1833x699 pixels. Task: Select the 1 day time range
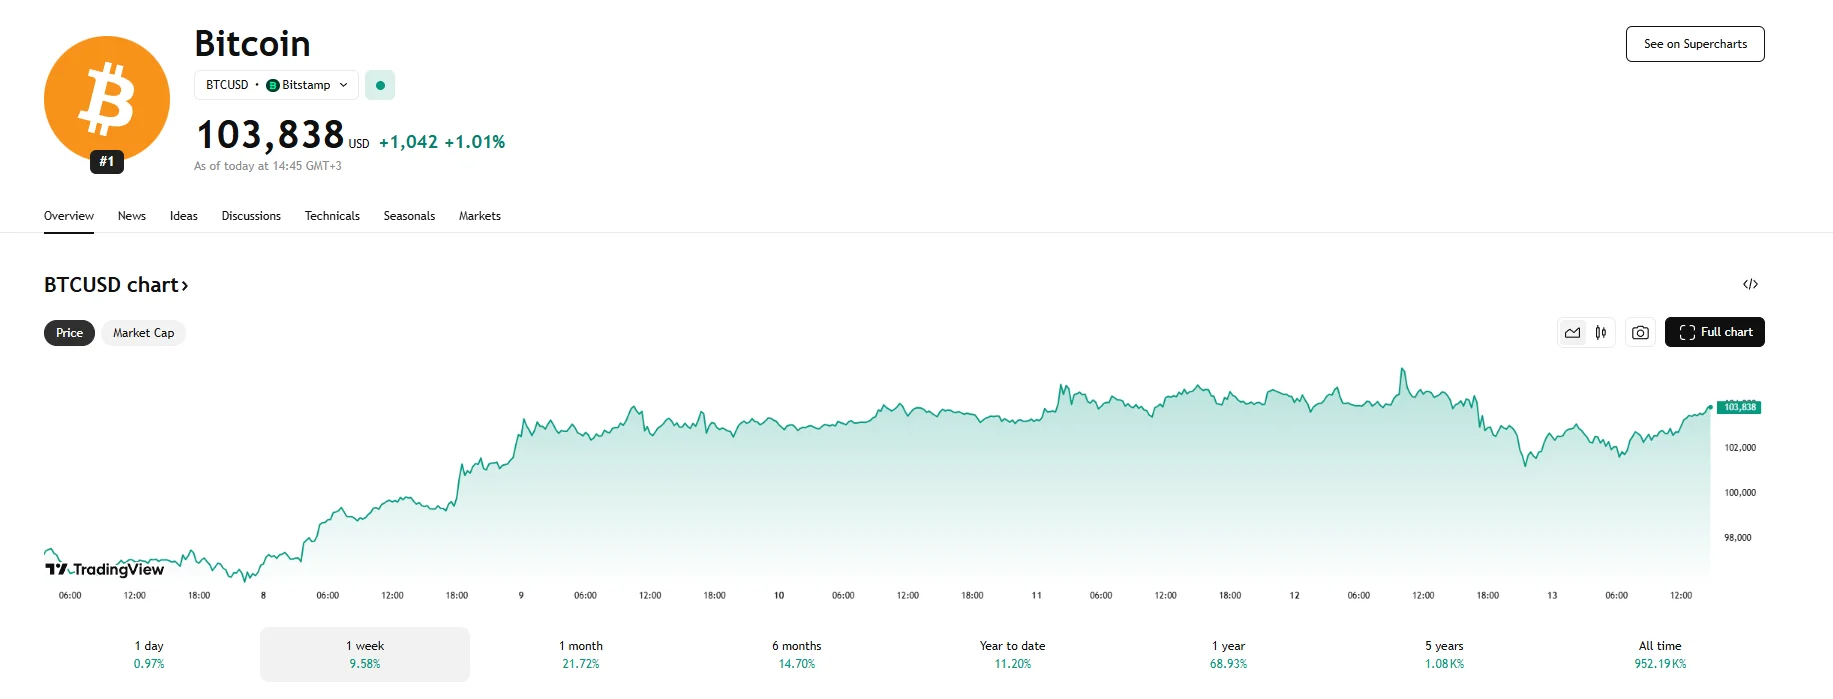click(x=149, y=654)
